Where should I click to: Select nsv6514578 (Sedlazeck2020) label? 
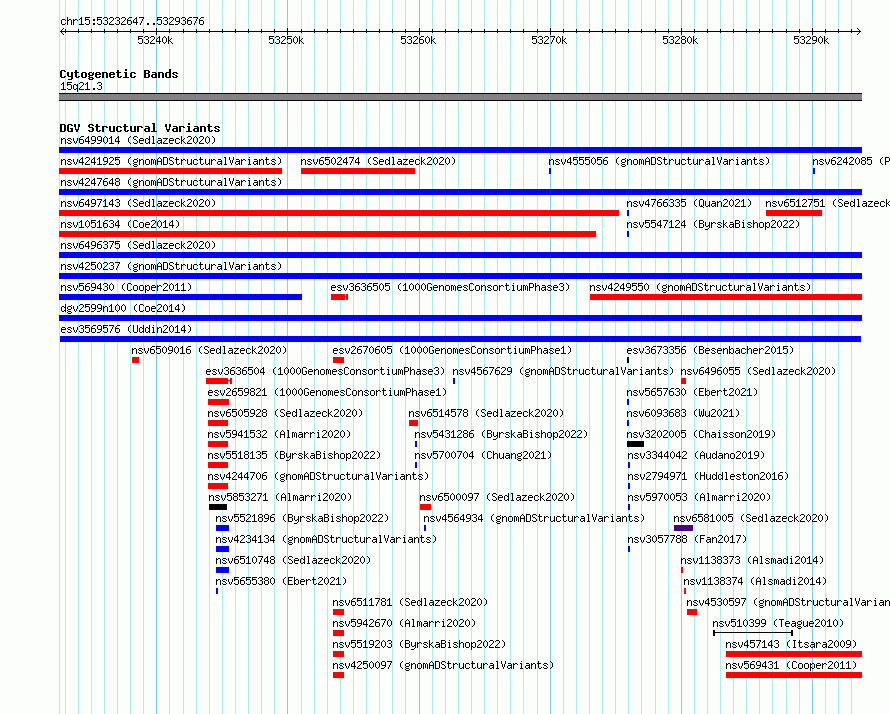pyautogui.click(x=486, y=413)
